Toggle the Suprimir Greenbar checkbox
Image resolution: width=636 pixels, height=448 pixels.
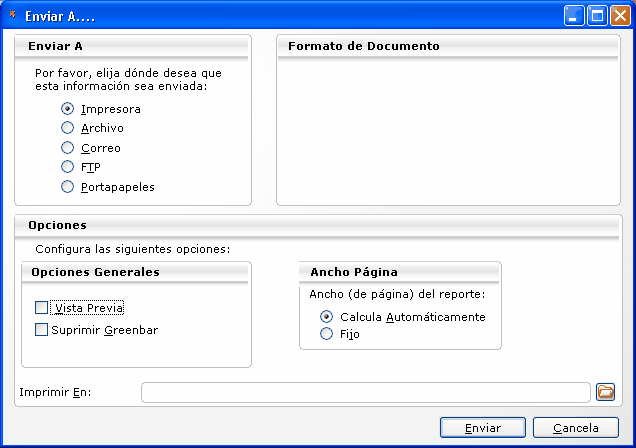(42, 330)
